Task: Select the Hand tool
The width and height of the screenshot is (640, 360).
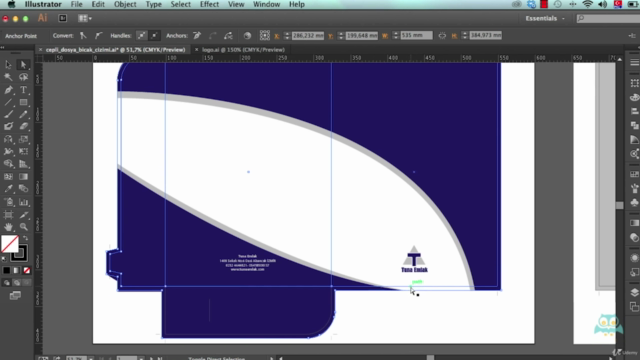Action: pyautogui.click(x=8, y=227)
